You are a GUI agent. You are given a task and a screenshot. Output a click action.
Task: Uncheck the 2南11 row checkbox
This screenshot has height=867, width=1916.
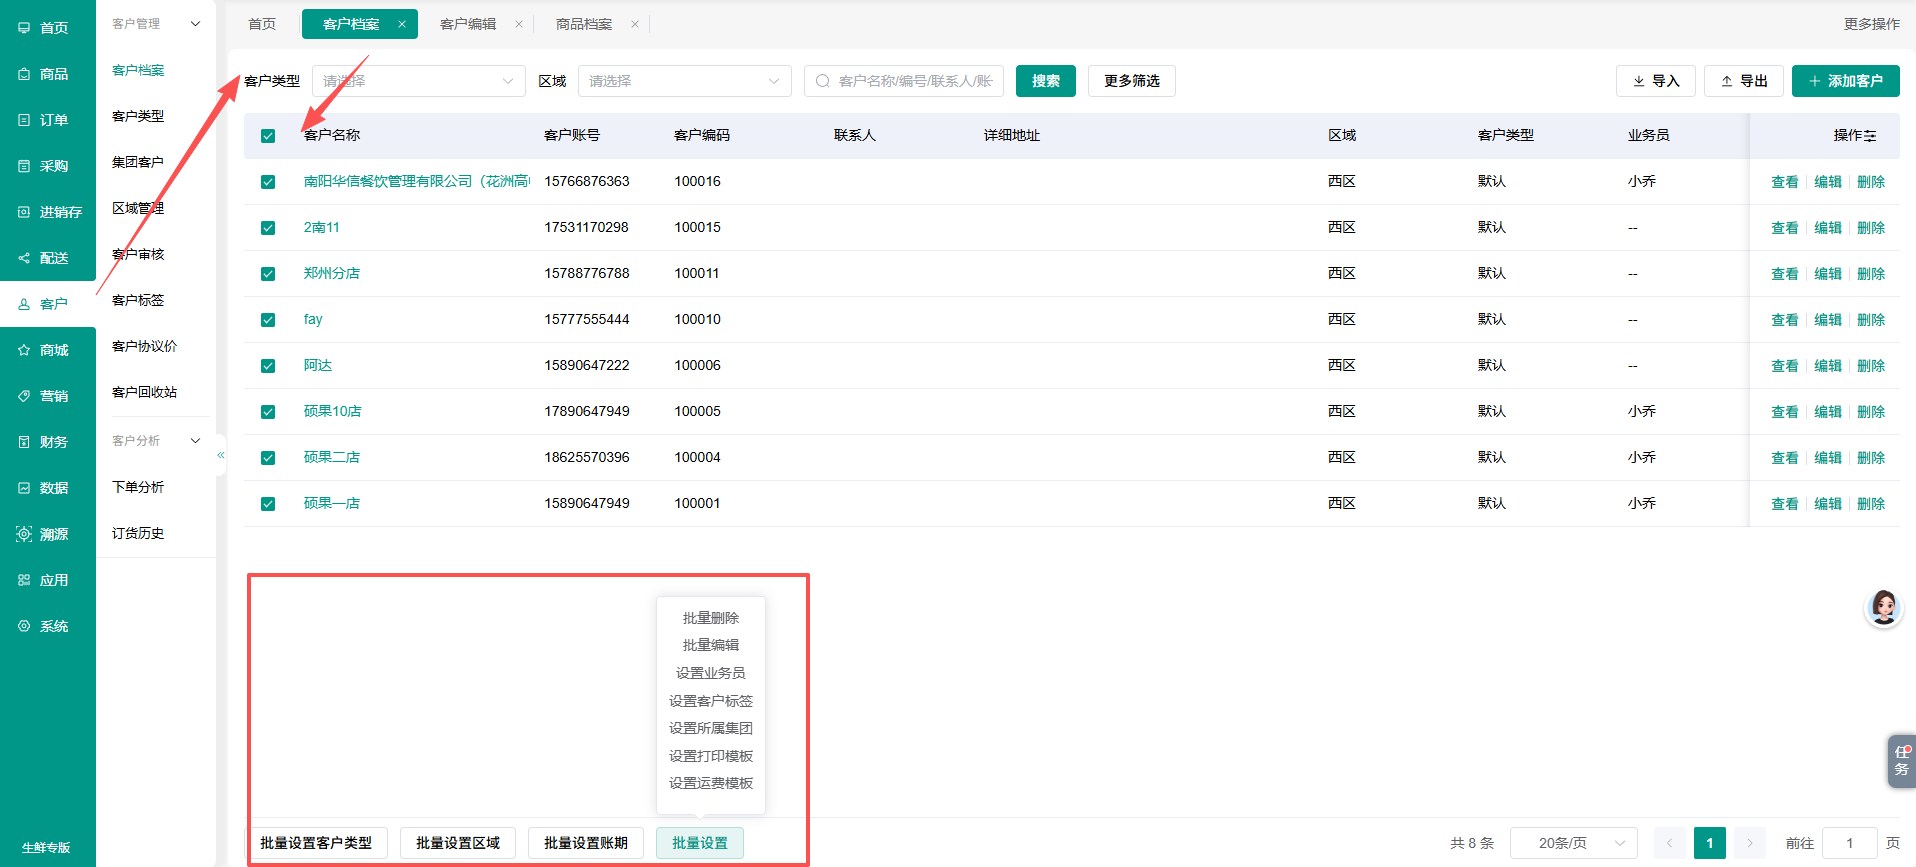(x=268, y=228)
